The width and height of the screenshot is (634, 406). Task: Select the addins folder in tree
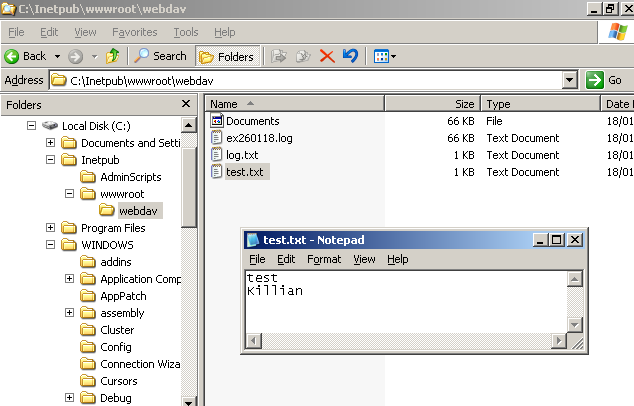click(x=116, y=262)
